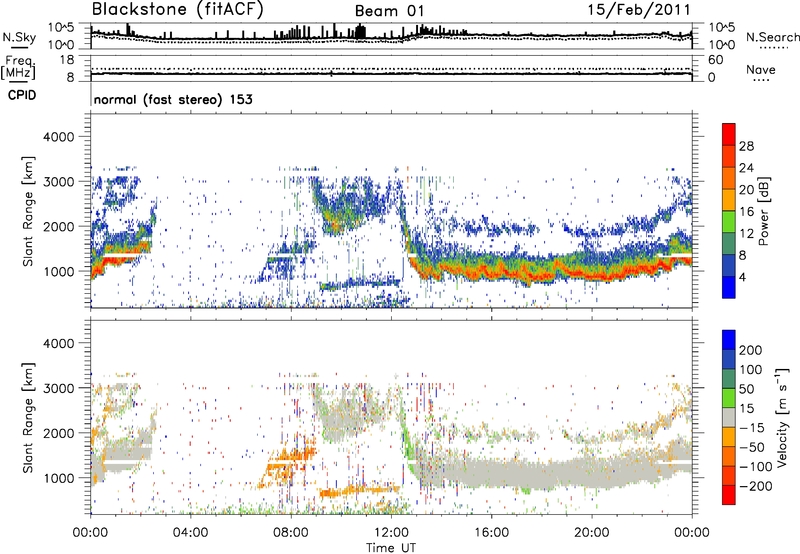Click the "18" frequency axis tick

(67, 60)
